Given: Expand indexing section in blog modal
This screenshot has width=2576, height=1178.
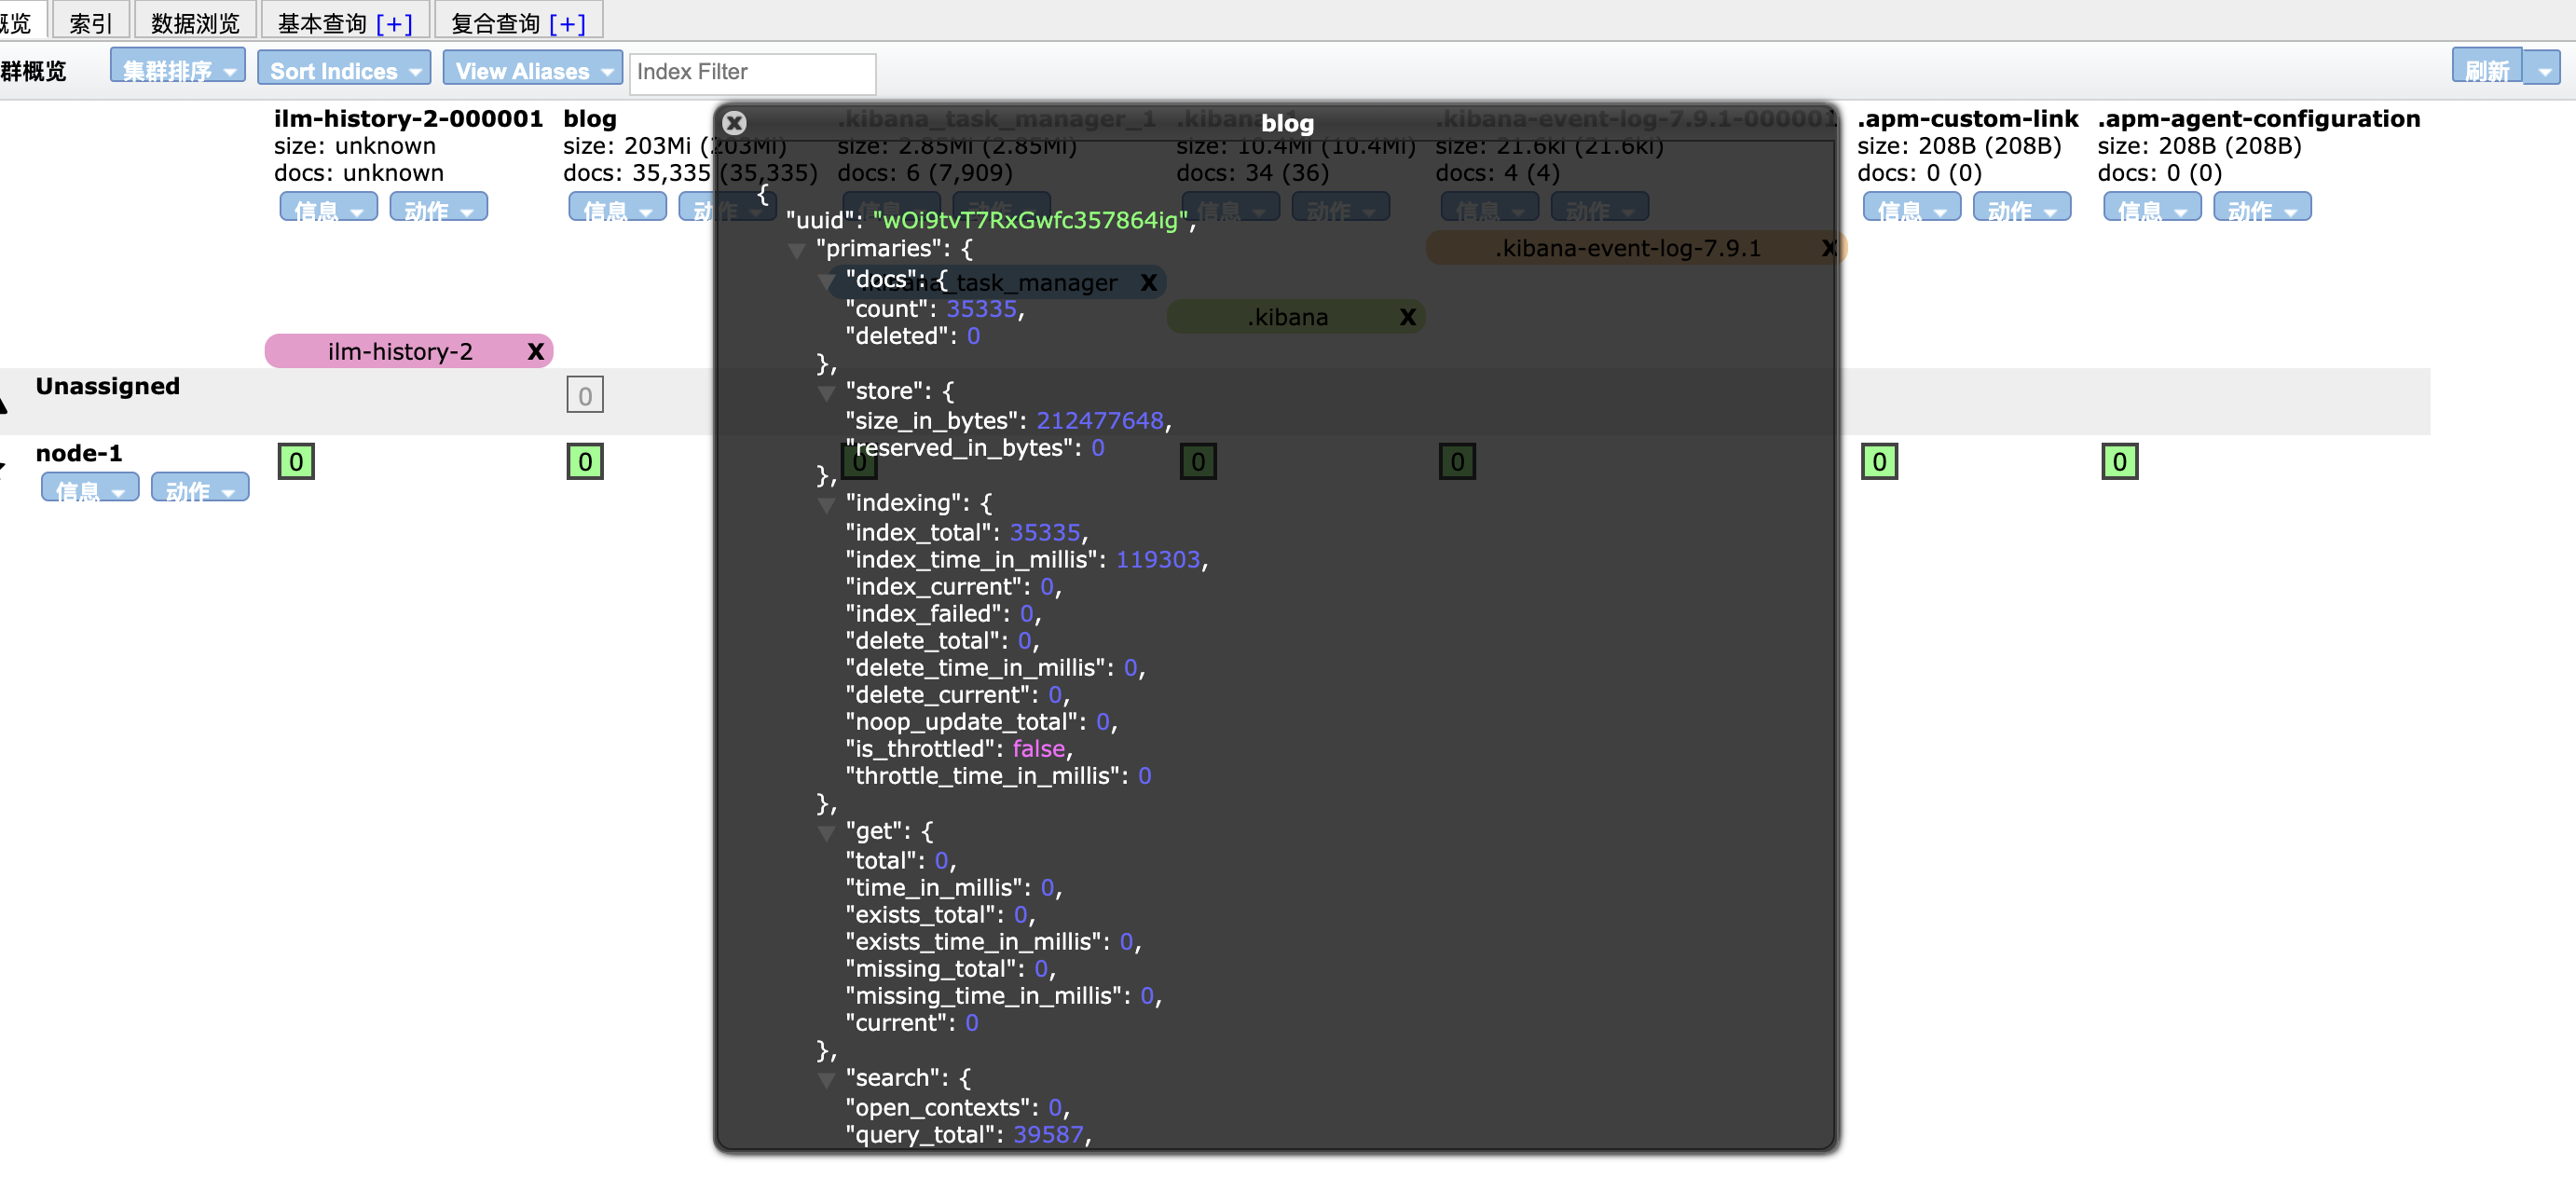Looking at the screenshot, I should point(827,501).
